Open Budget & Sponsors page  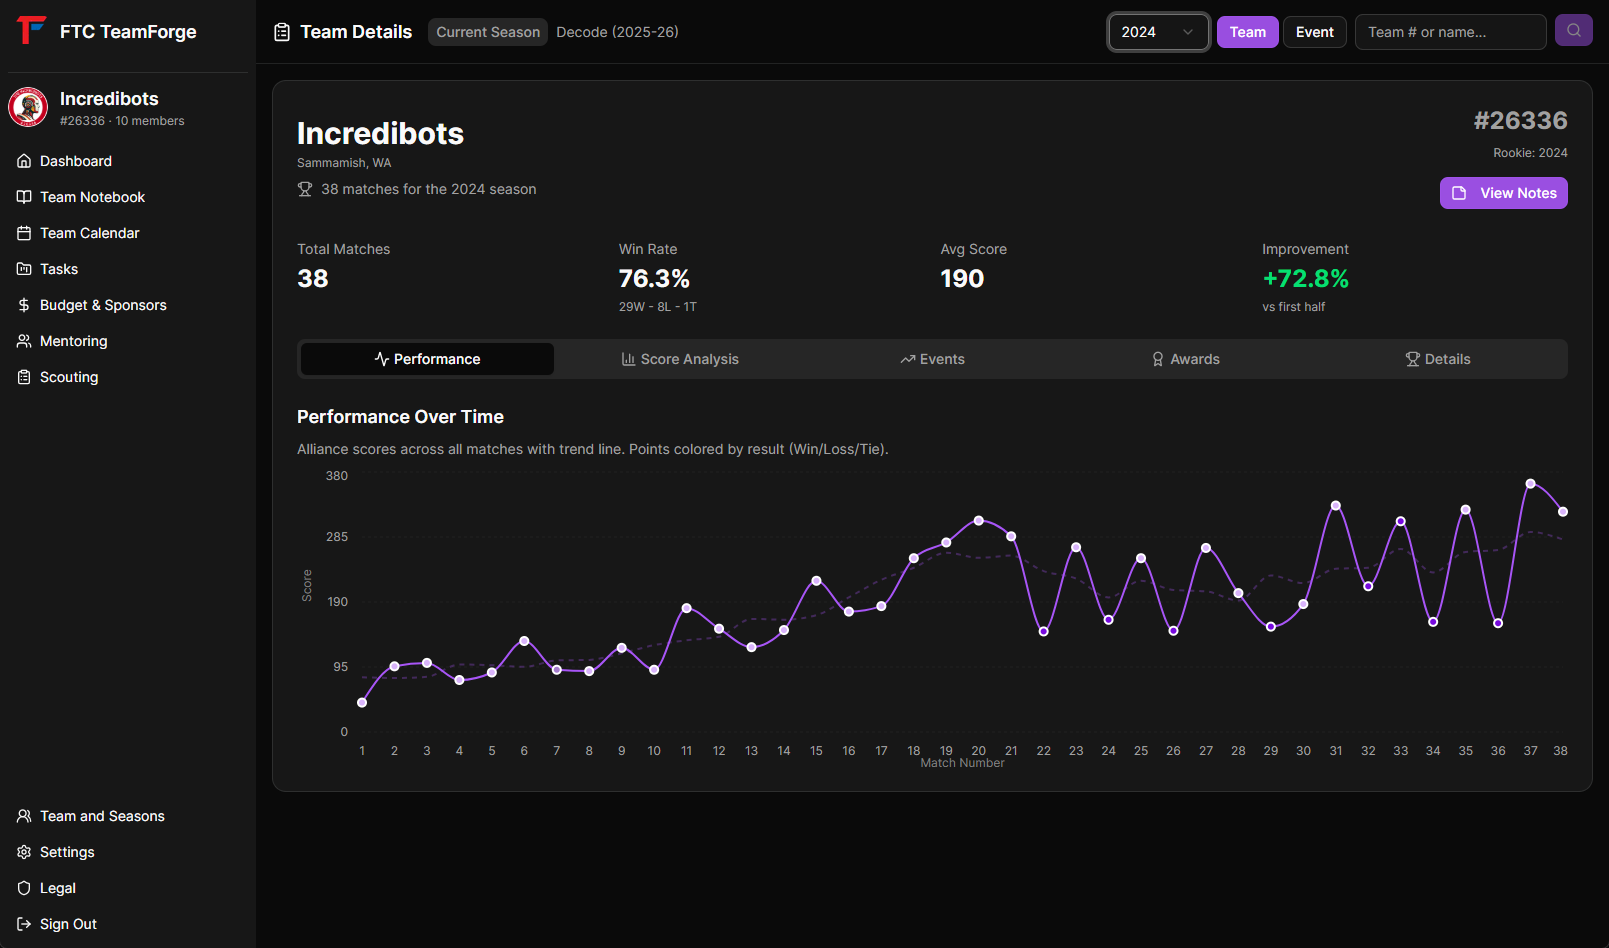(x=103, y=305)
